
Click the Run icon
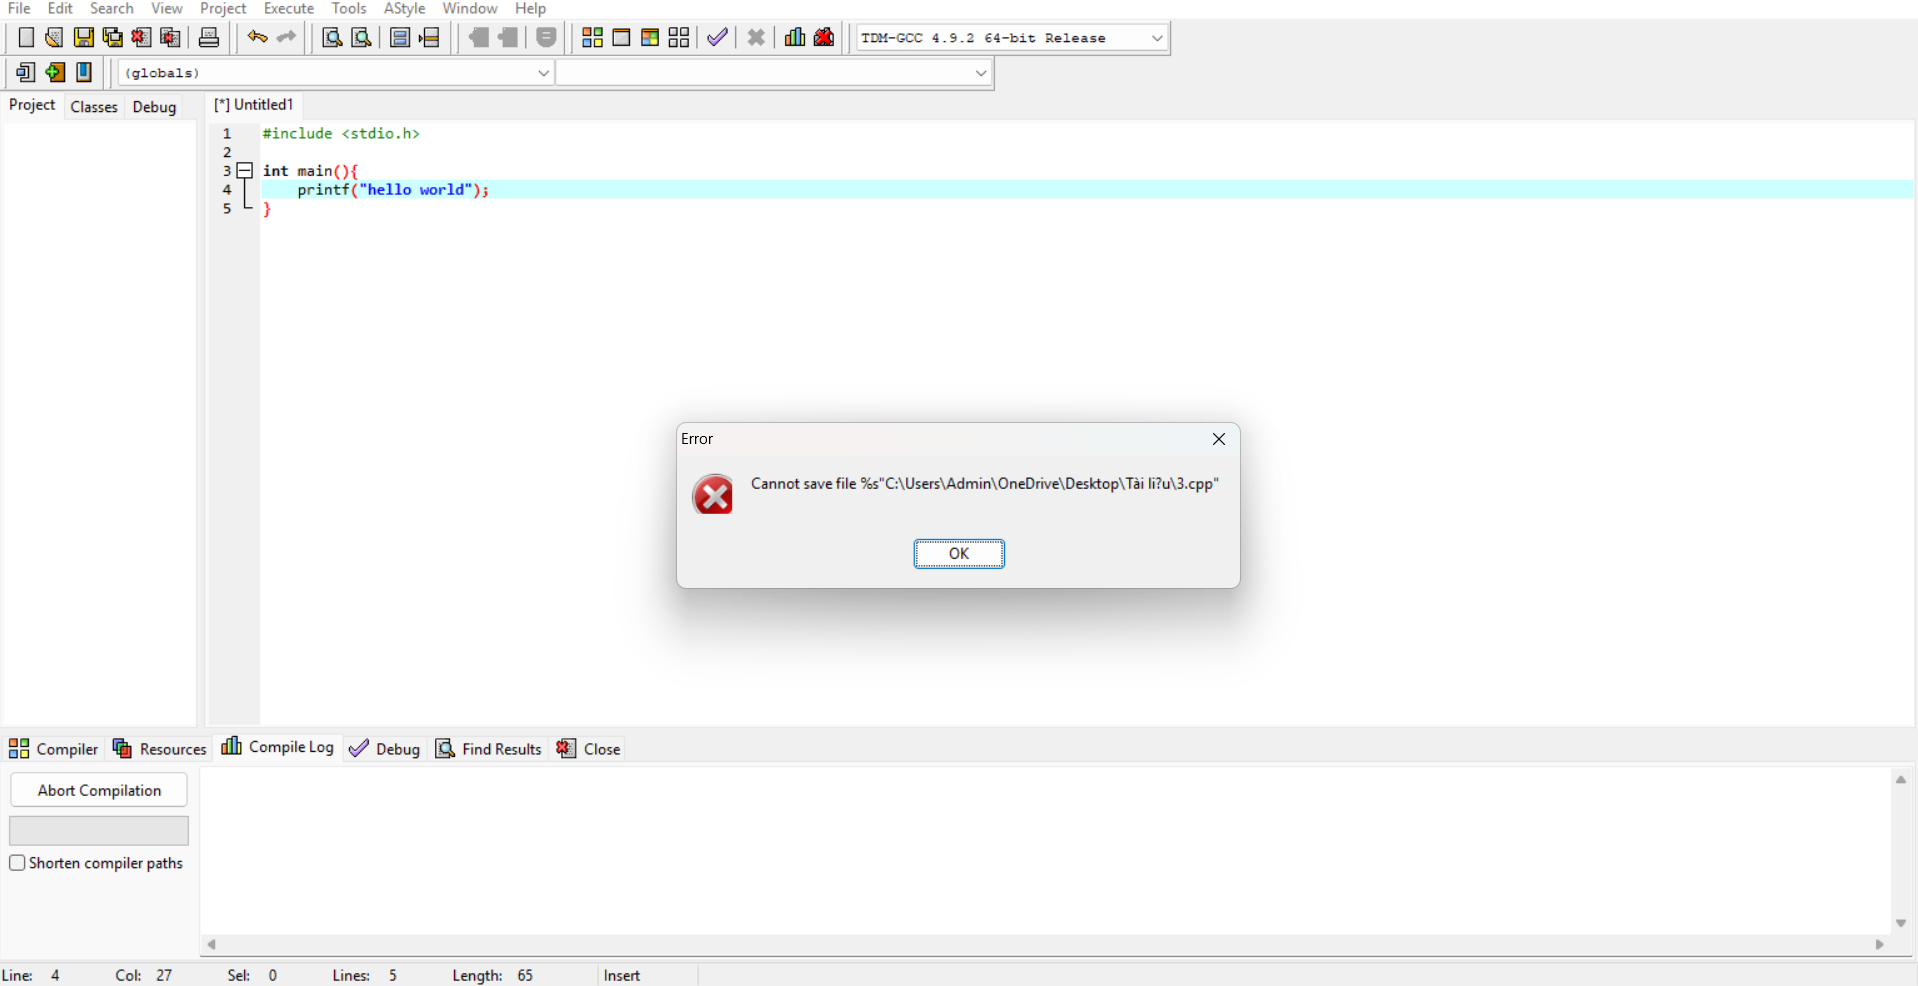(621, 38)
